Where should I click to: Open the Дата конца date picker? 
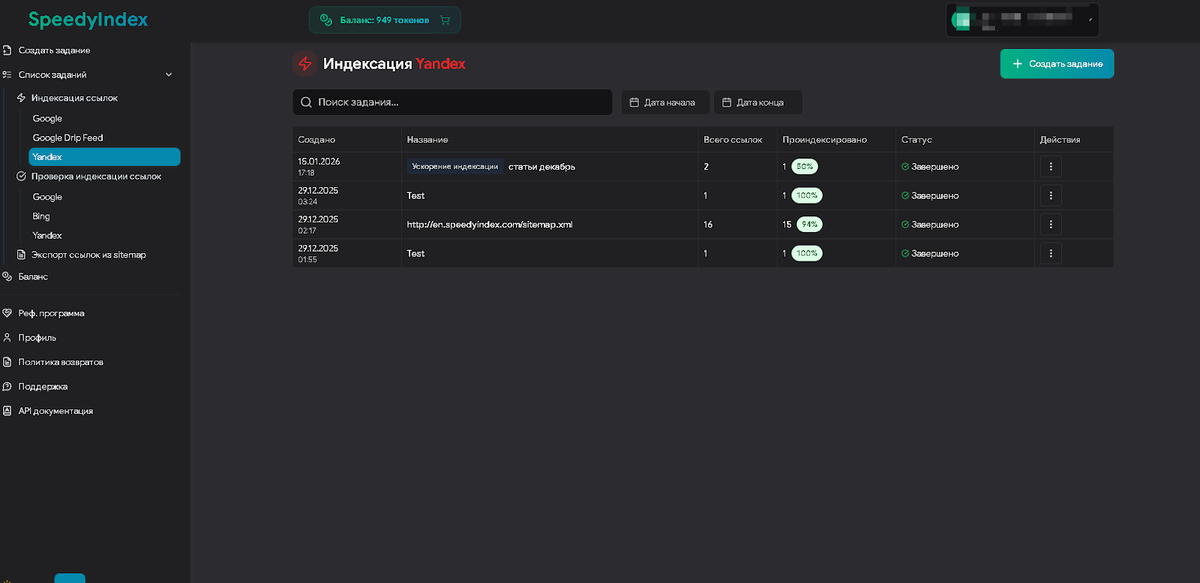[x=758, y=102]
